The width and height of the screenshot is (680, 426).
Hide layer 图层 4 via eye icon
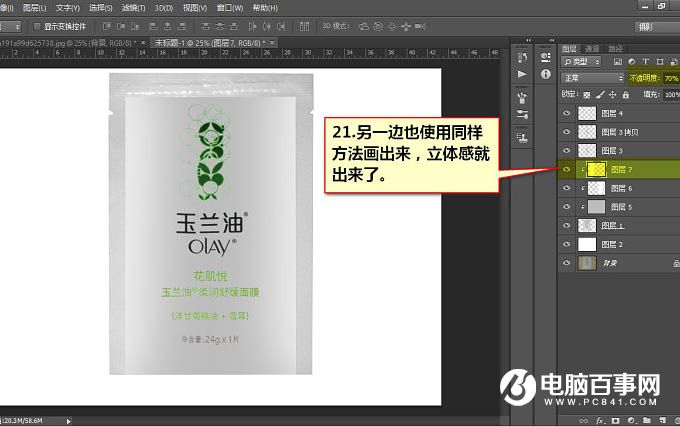point(566,113)
